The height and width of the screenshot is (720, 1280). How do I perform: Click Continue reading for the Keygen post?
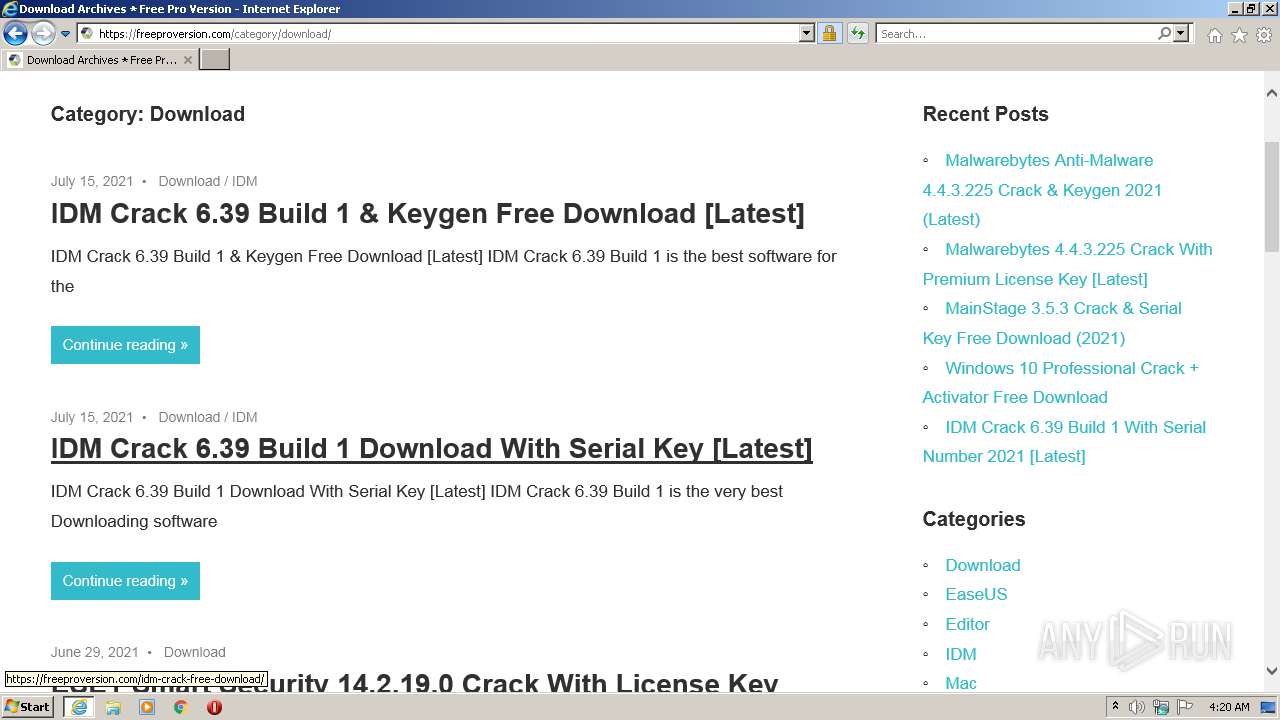point(125,345)
